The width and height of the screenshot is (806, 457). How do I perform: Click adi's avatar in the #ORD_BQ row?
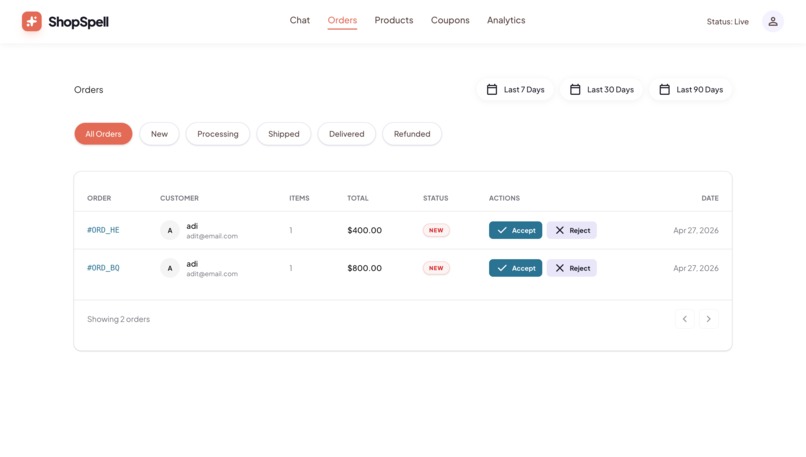pyautogui.click(x=170, y=268)
